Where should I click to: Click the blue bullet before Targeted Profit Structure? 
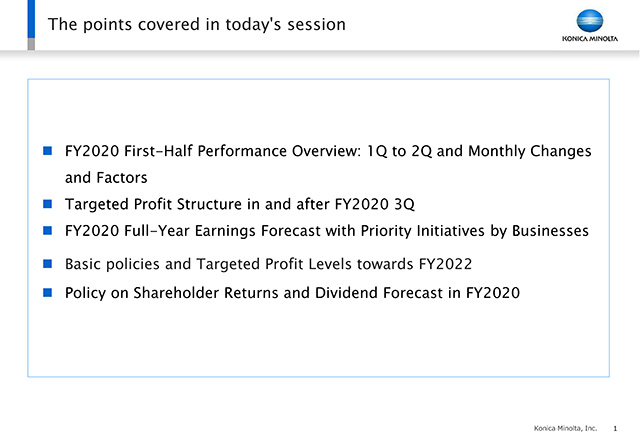(47, 204)
